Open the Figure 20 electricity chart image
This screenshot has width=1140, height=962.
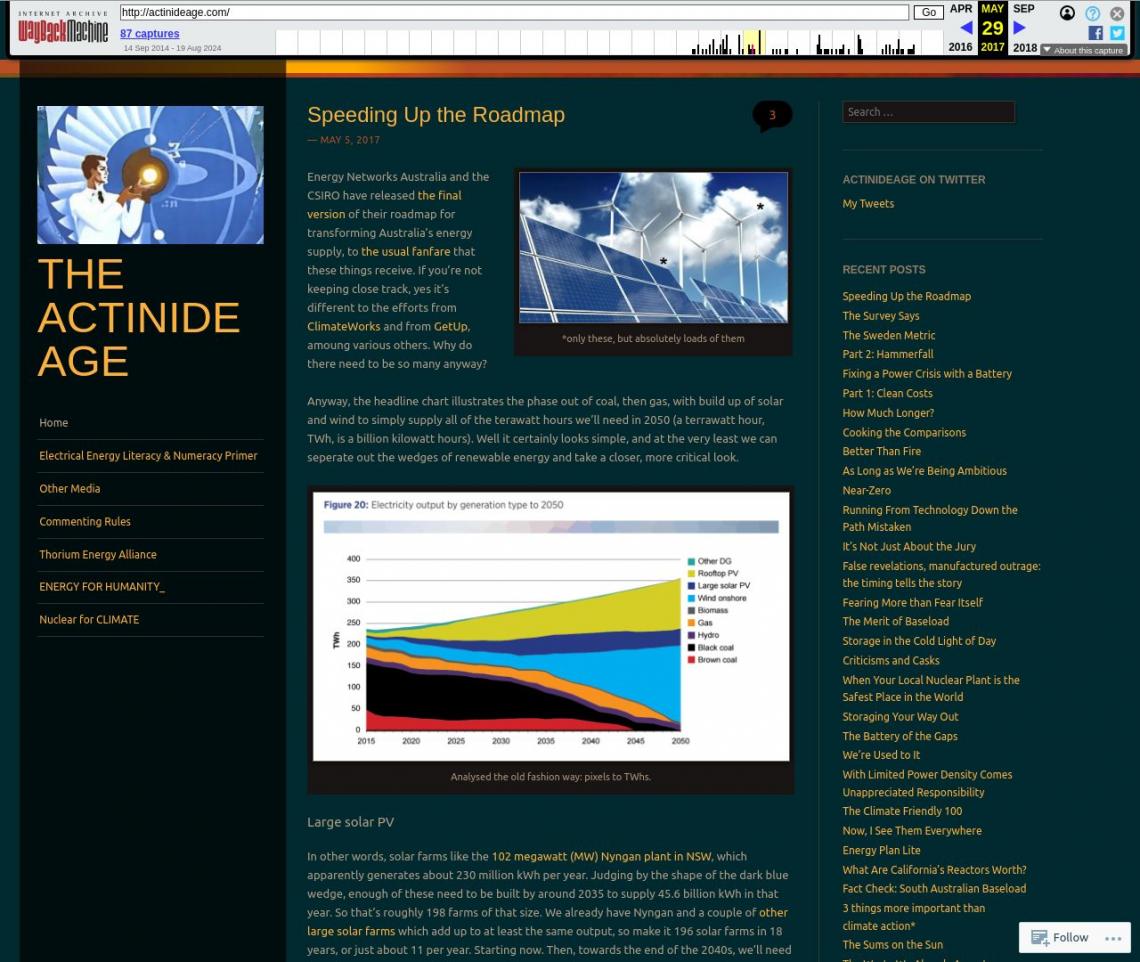pos(551,627)
